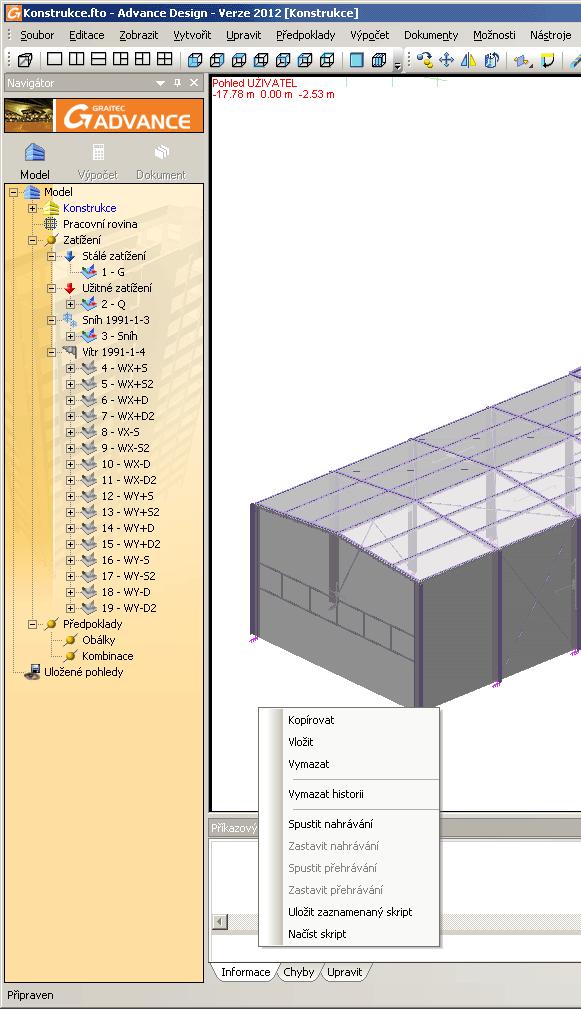Click the Kombinace node icon
The image size is (581, 1009).
click(x=71, y=656)
